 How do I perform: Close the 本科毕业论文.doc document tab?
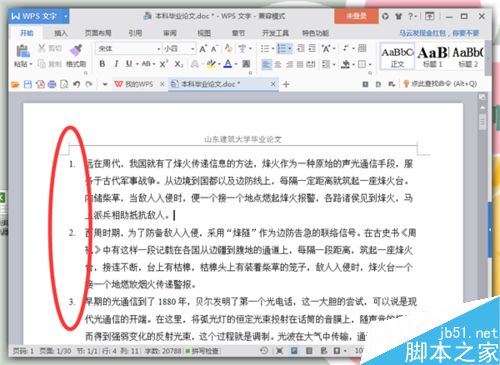point(273,84)
